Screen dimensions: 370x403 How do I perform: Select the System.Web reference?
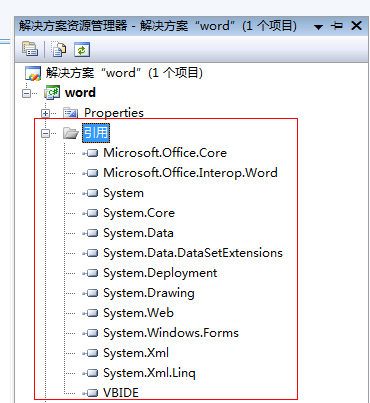(x=138, y=313)
